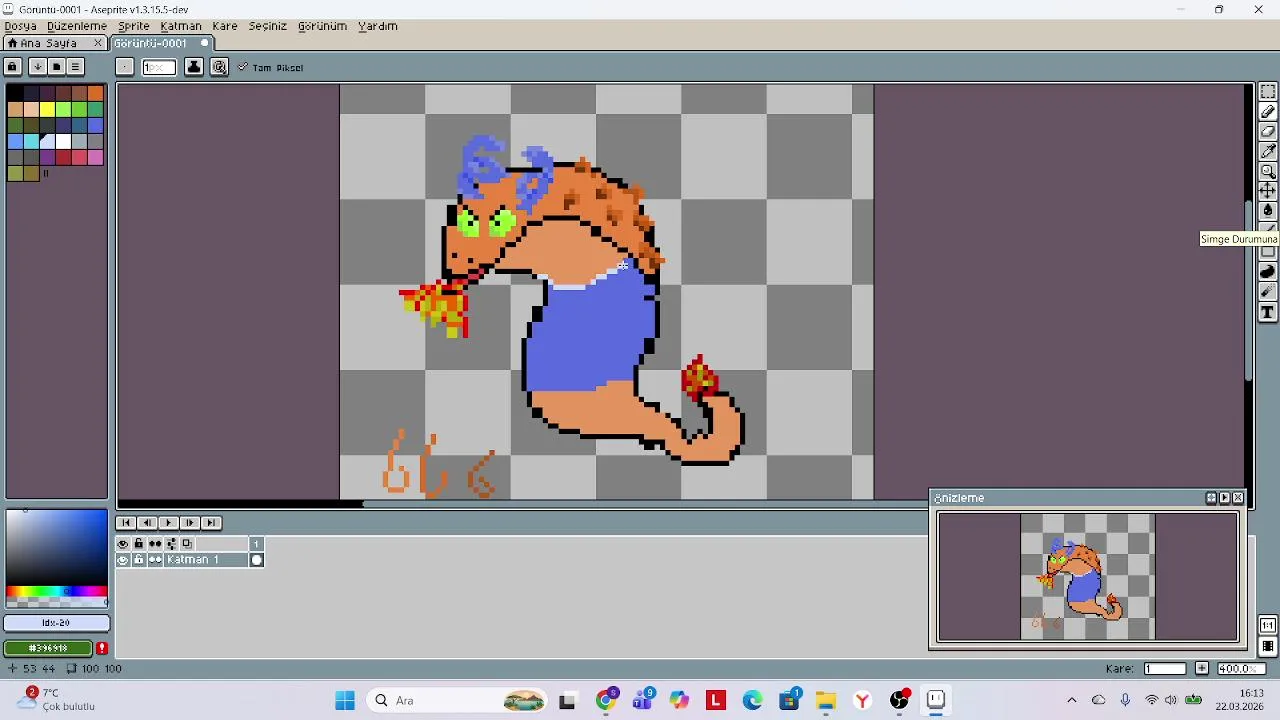Select the Blur tool
This screenshot has height=720, width=1280.
pyautogui.click(x=1267, y=292)
